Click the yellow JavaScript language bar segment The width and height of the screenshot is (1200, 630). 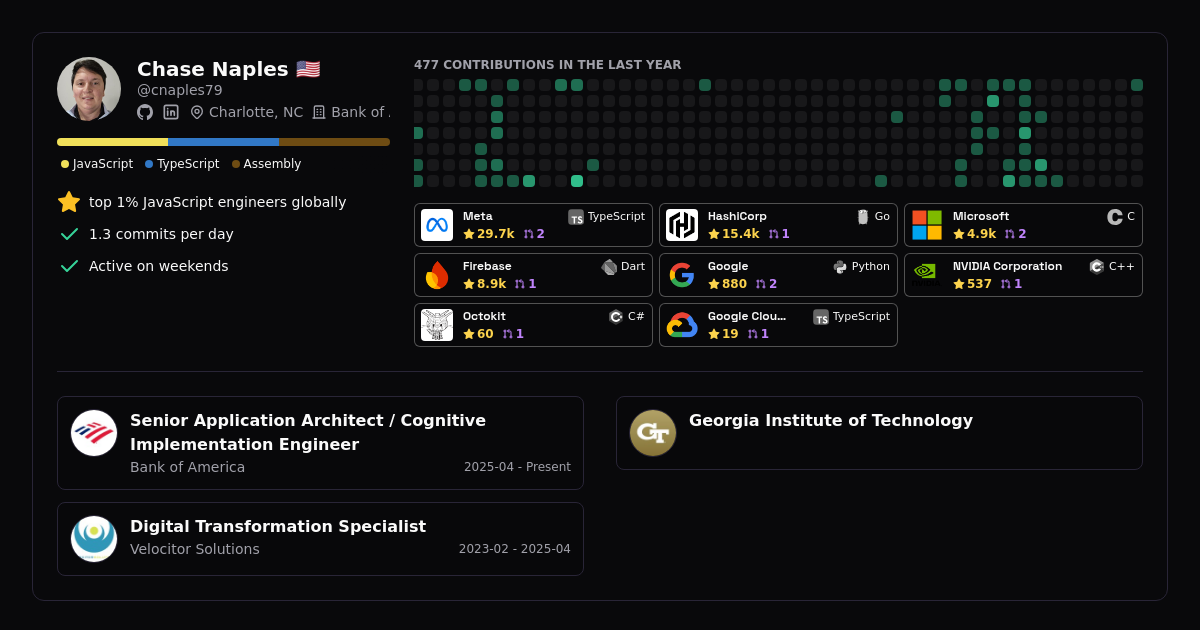(112, 142)
